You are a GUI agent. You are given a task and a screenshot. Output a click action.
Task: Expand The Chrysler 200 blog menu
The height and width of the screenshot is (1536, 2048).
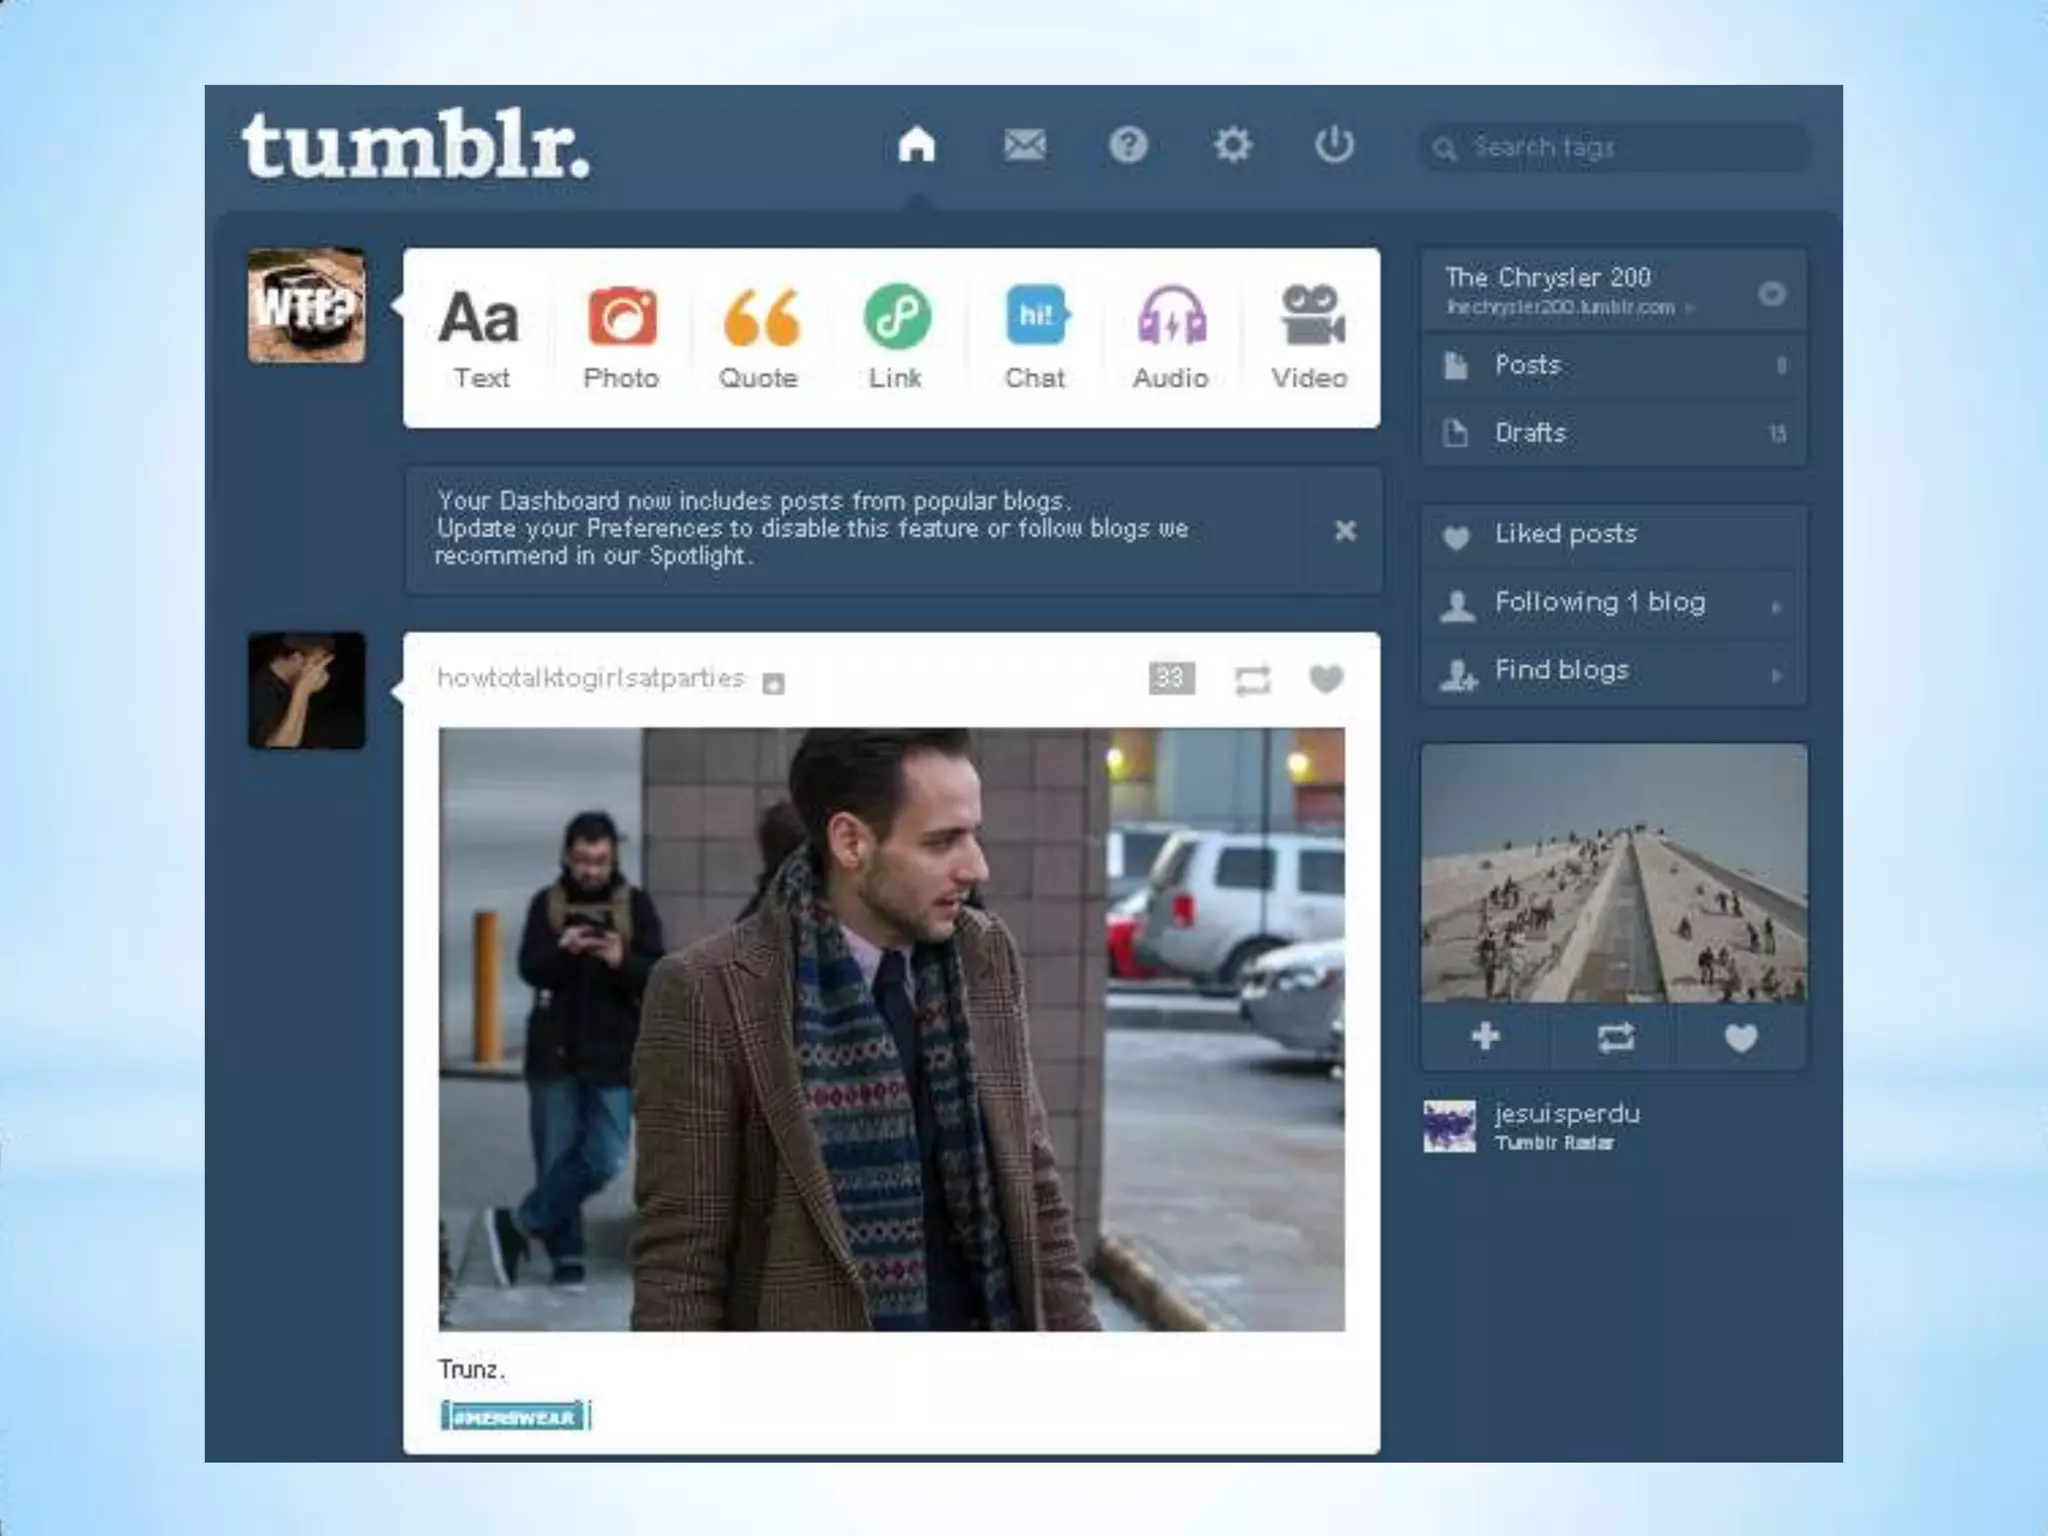[1771, 293]
